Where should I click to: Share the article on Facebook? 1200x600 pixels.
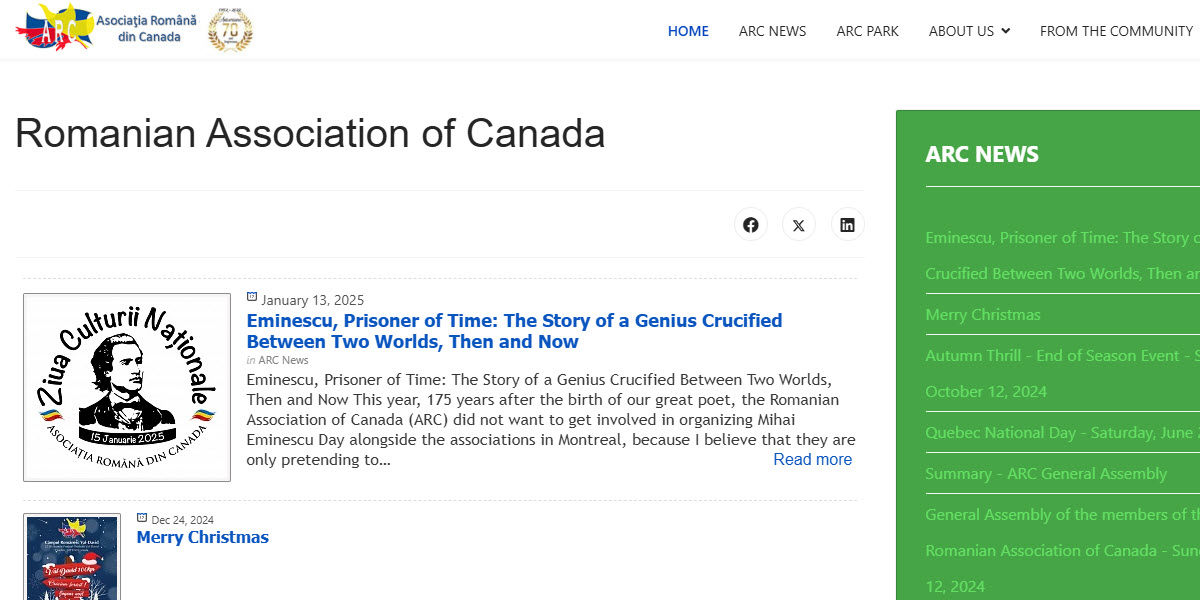[x=751, y=224]
